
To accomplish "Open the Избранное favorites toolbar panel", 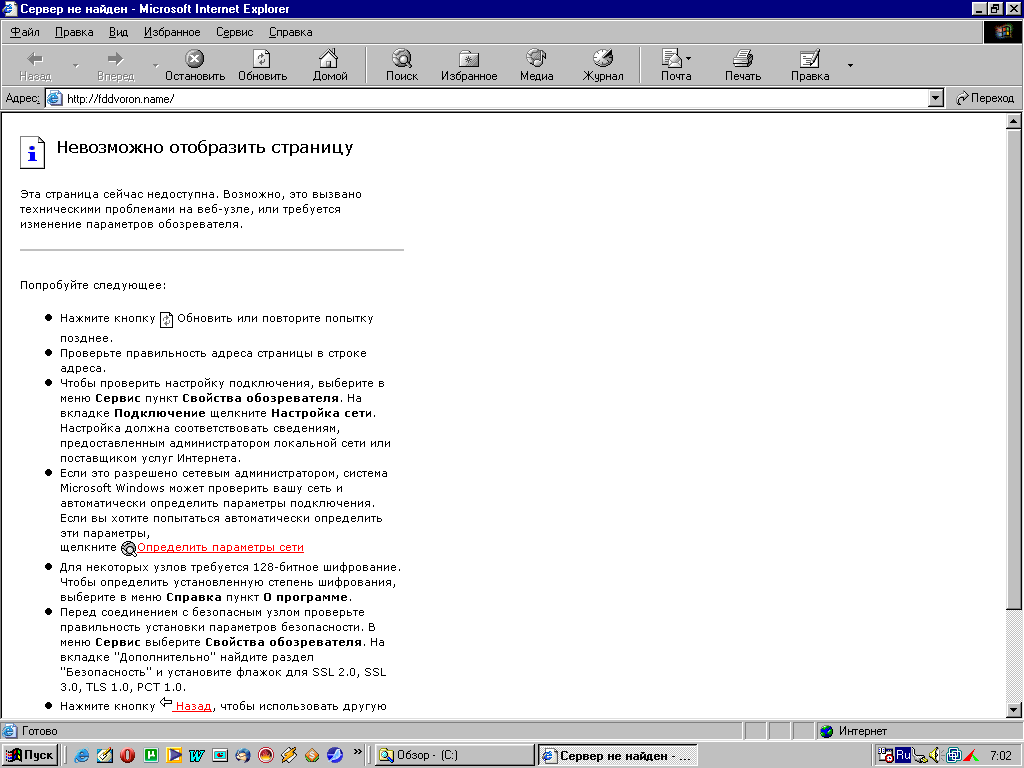I will tap(468, 66).
